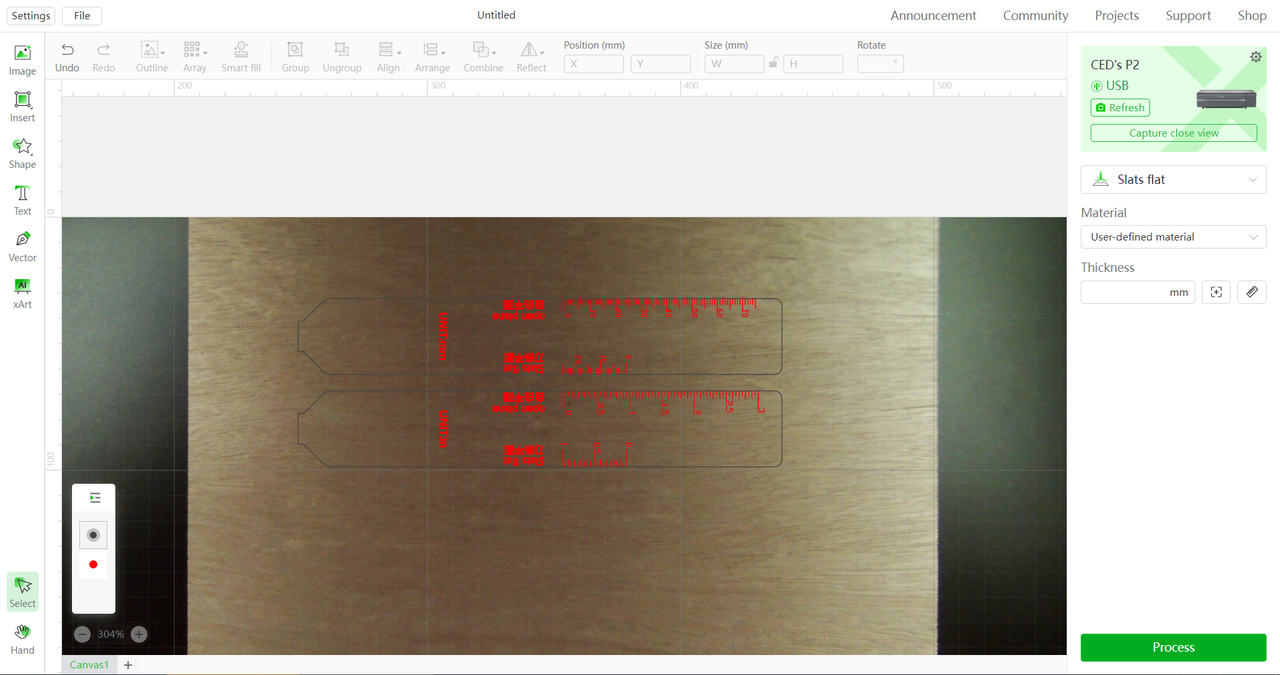
Task: Open the Slats flat mode dropdown
Action: [1173, 179]
